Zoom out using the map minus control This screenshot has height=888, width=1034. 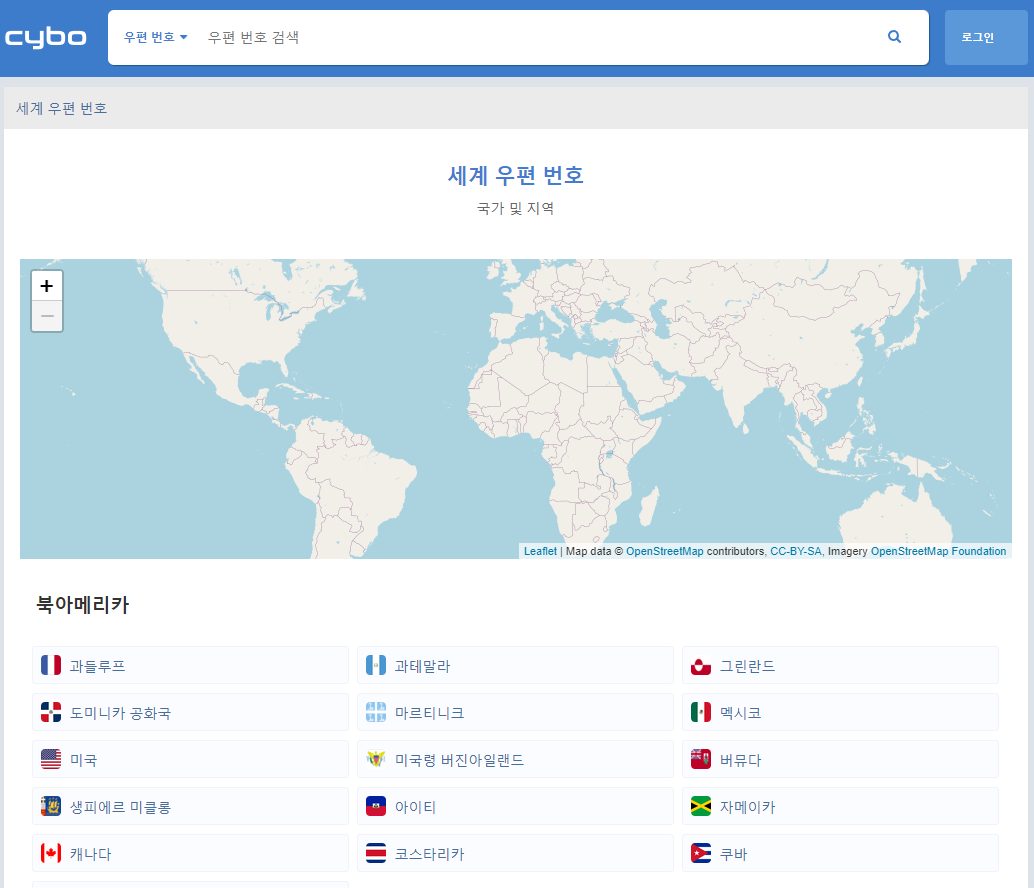click(x=46, y=315)
